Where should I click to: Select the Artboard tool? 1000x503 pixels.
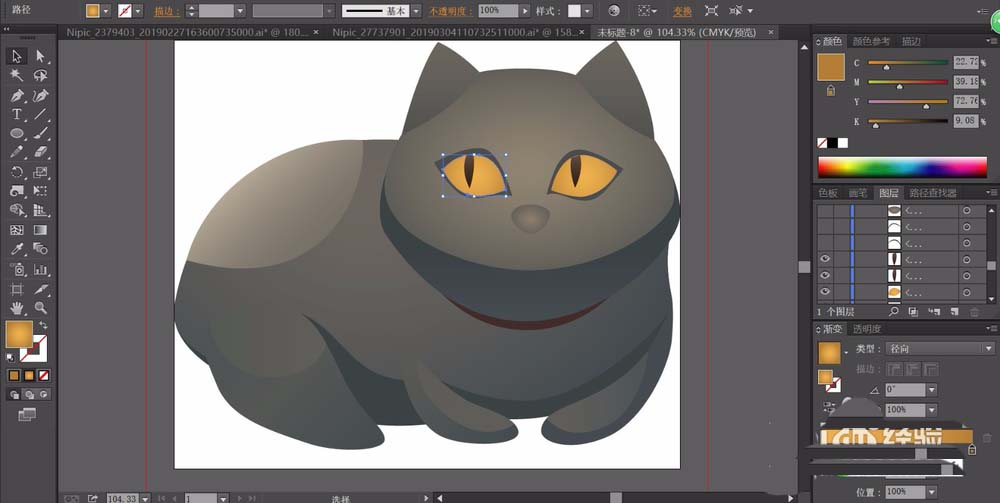(x=17, y=289)
